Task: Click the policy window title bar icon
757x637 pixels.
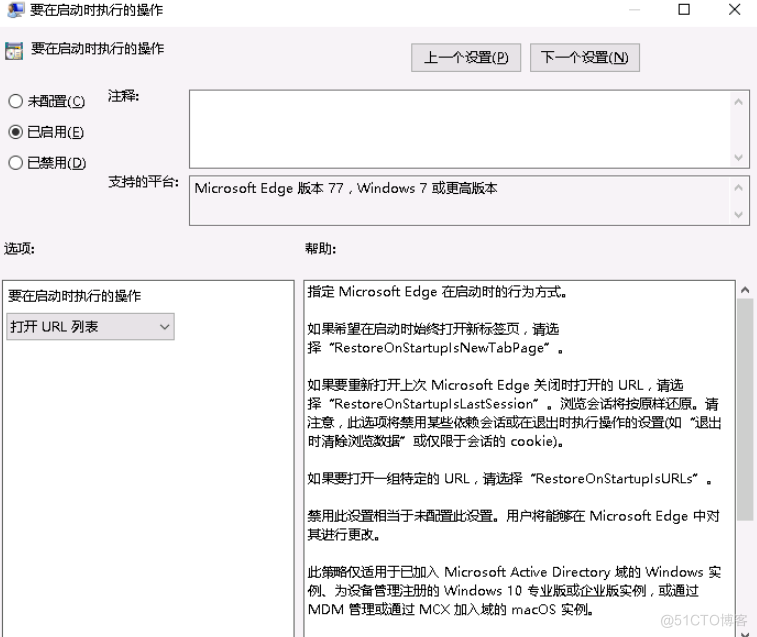Action: [x=15, y=10]
